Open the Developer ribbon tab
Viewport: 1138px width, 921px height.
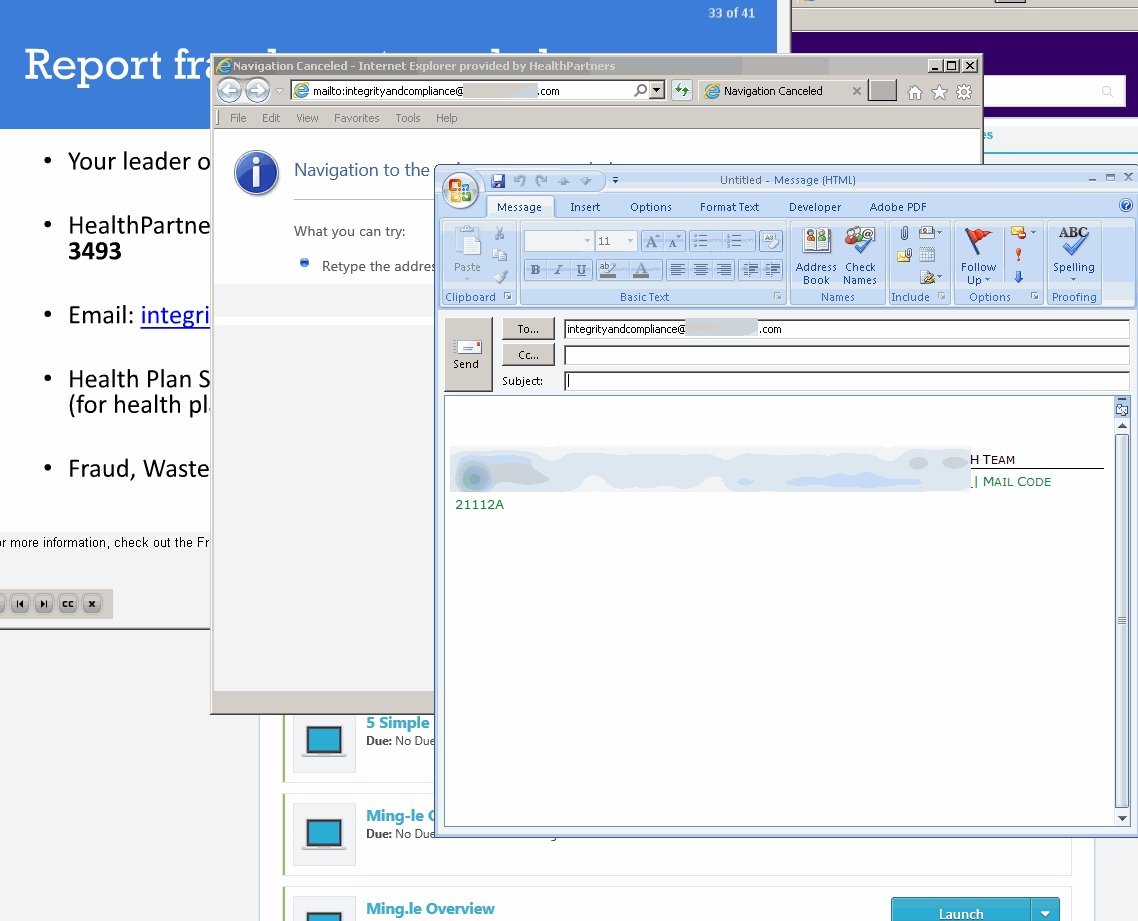(x=815, y=207)
